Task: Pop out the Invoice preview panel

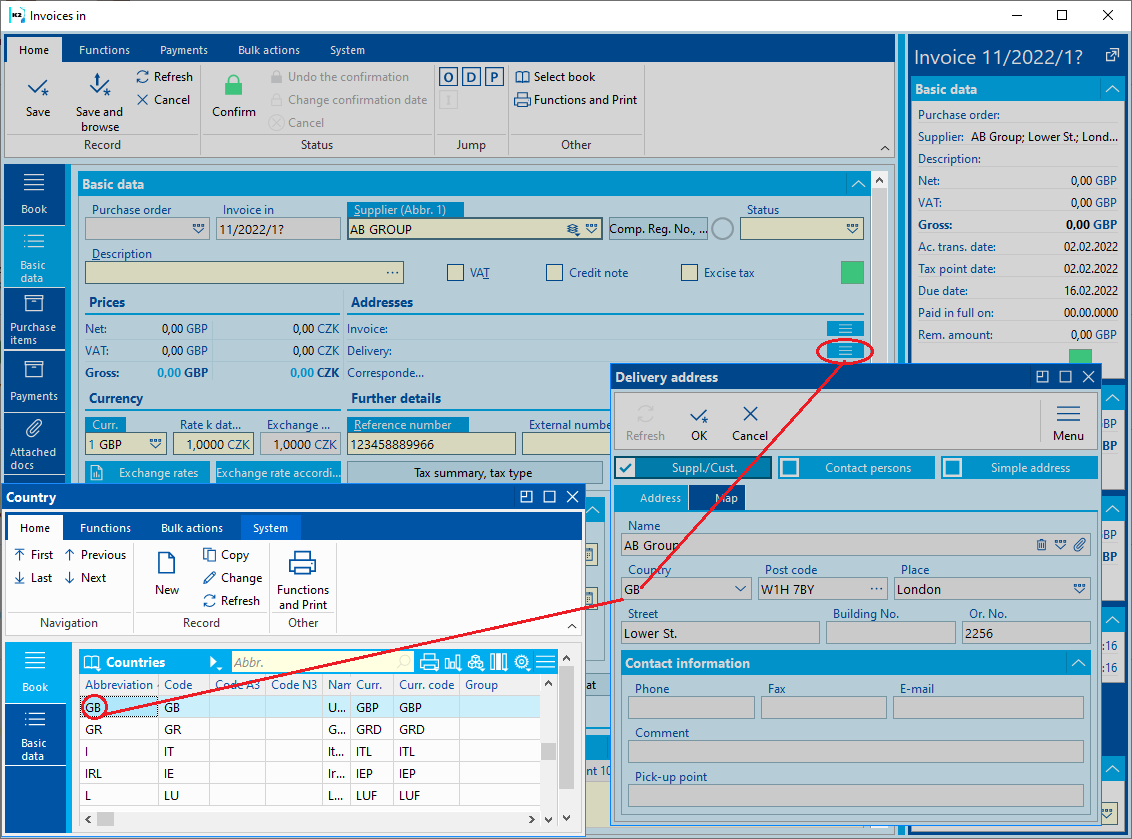Action: (1112, 56)
